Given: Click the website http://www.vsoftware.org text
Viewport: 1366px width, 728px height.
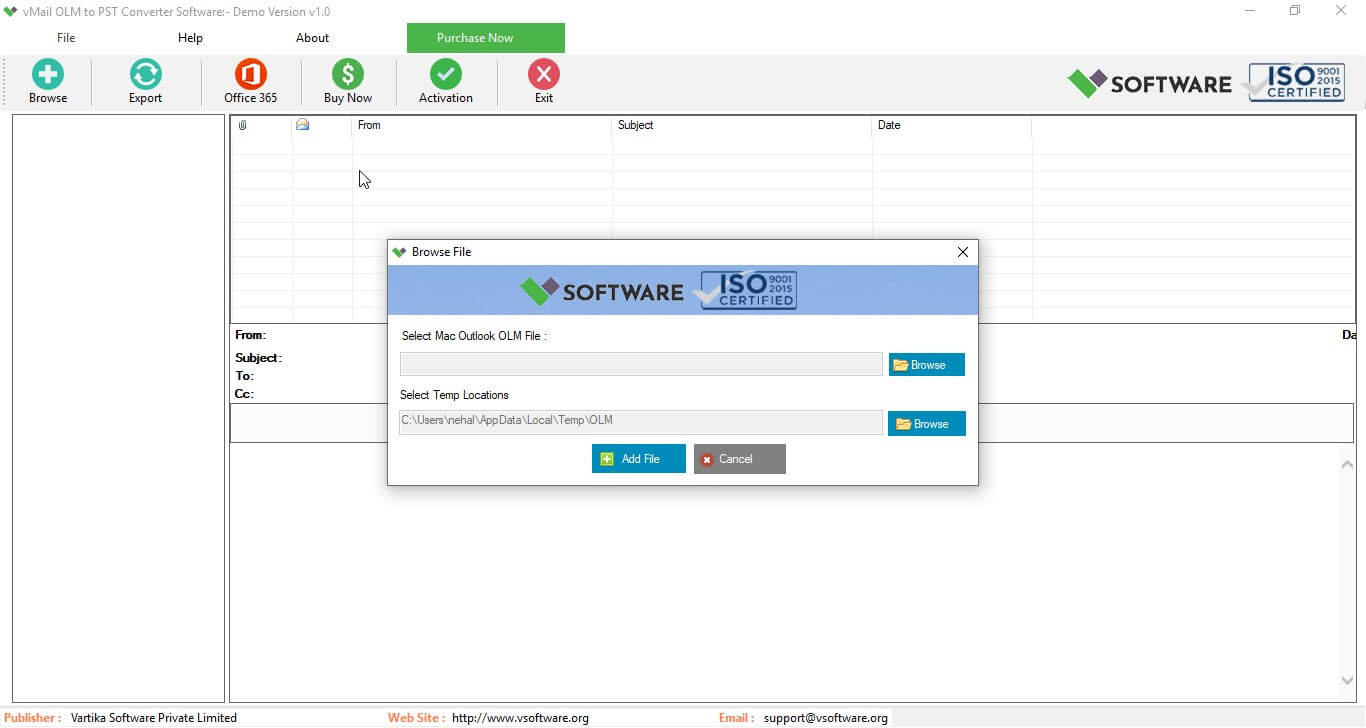Looking at the screenshot, I should coord(520,718).
